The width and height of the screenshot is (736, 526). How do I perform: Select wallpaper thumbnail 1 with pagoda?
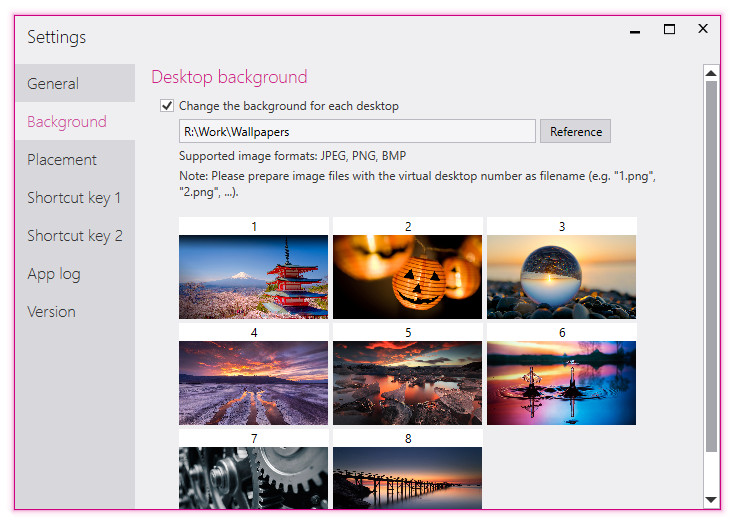[x=253, y=277]
